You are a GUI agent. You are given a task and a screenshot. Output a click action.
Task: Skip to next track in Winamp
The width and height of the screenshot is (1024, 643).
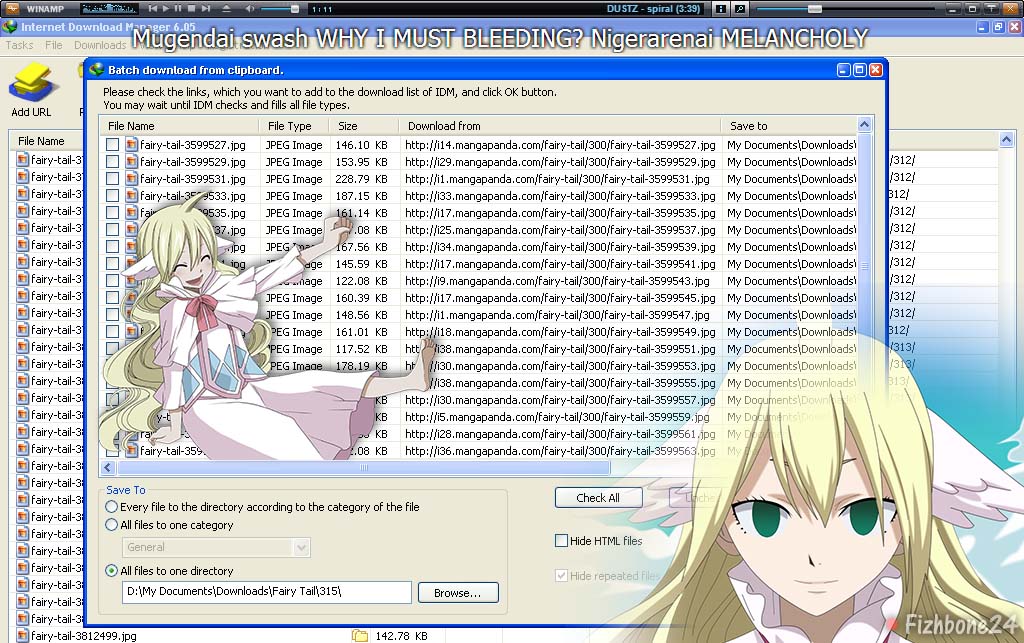[206, 8]
